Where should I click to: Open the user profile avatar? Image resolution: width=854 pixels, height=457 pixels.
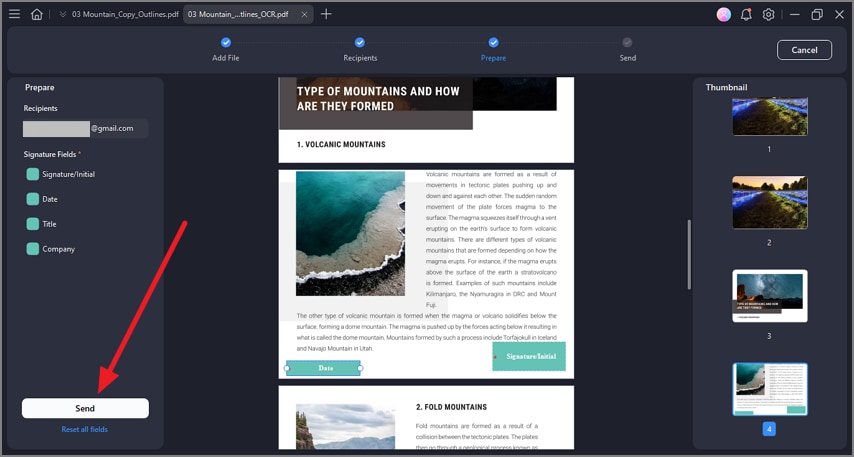724,15
